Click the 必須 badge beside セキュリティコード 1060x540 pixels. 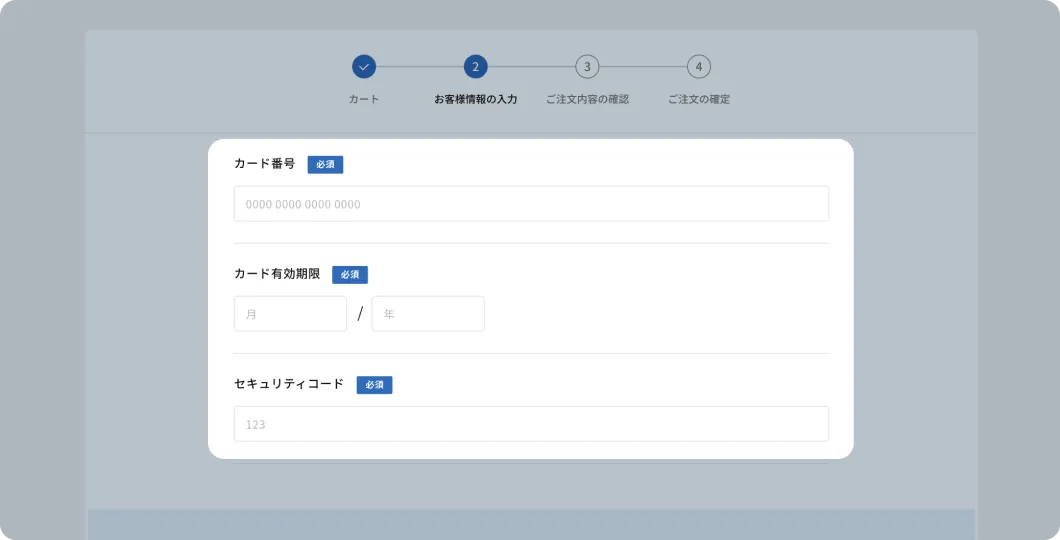click(x=375, y=385)
